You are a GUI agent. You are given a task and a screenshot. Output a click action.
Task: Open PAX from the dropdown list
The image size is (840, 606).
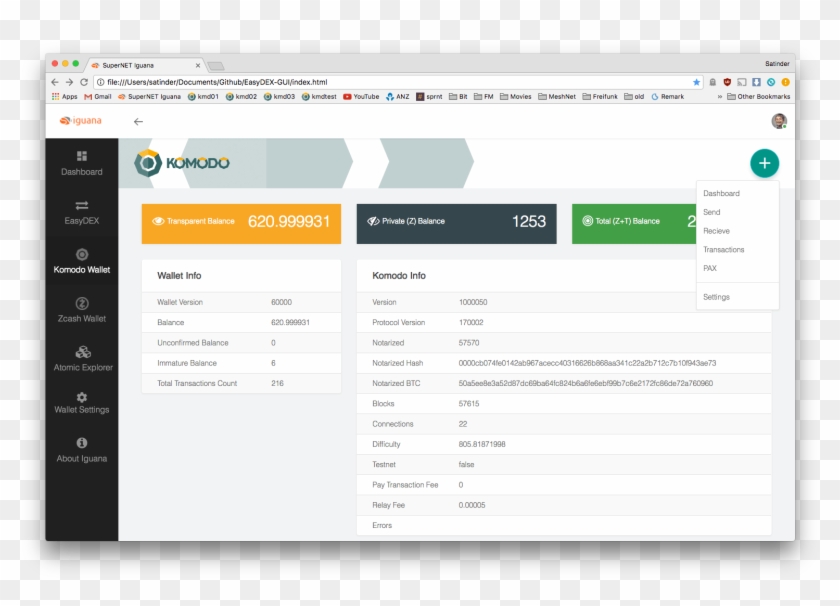[710, 268]
